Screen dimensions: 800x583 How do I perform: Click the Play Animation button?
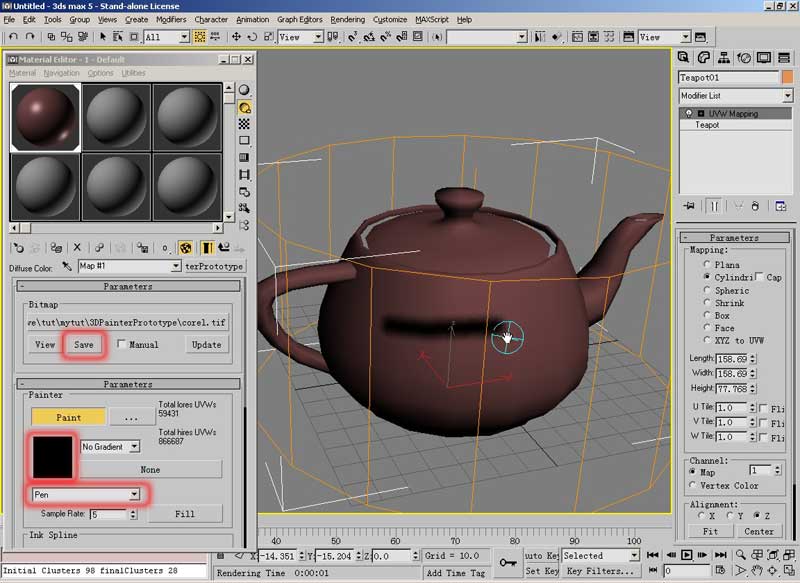tap(687, 555)
